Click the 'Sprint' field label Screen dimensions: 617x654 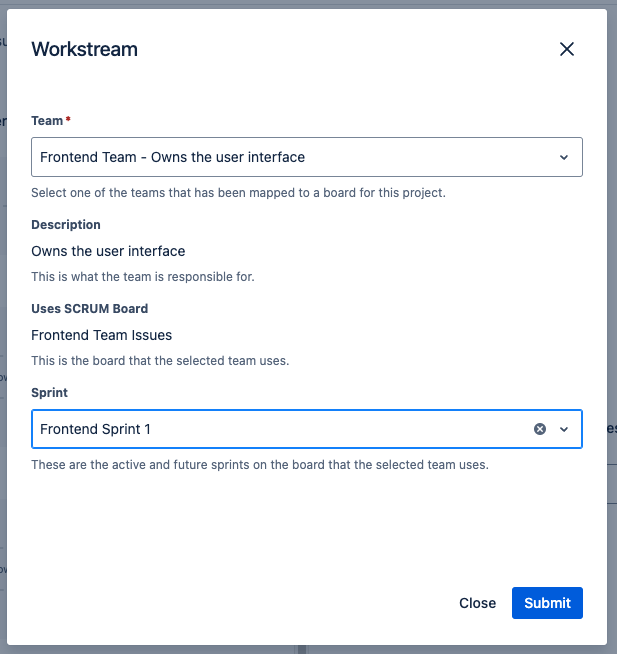coord(49,392)
